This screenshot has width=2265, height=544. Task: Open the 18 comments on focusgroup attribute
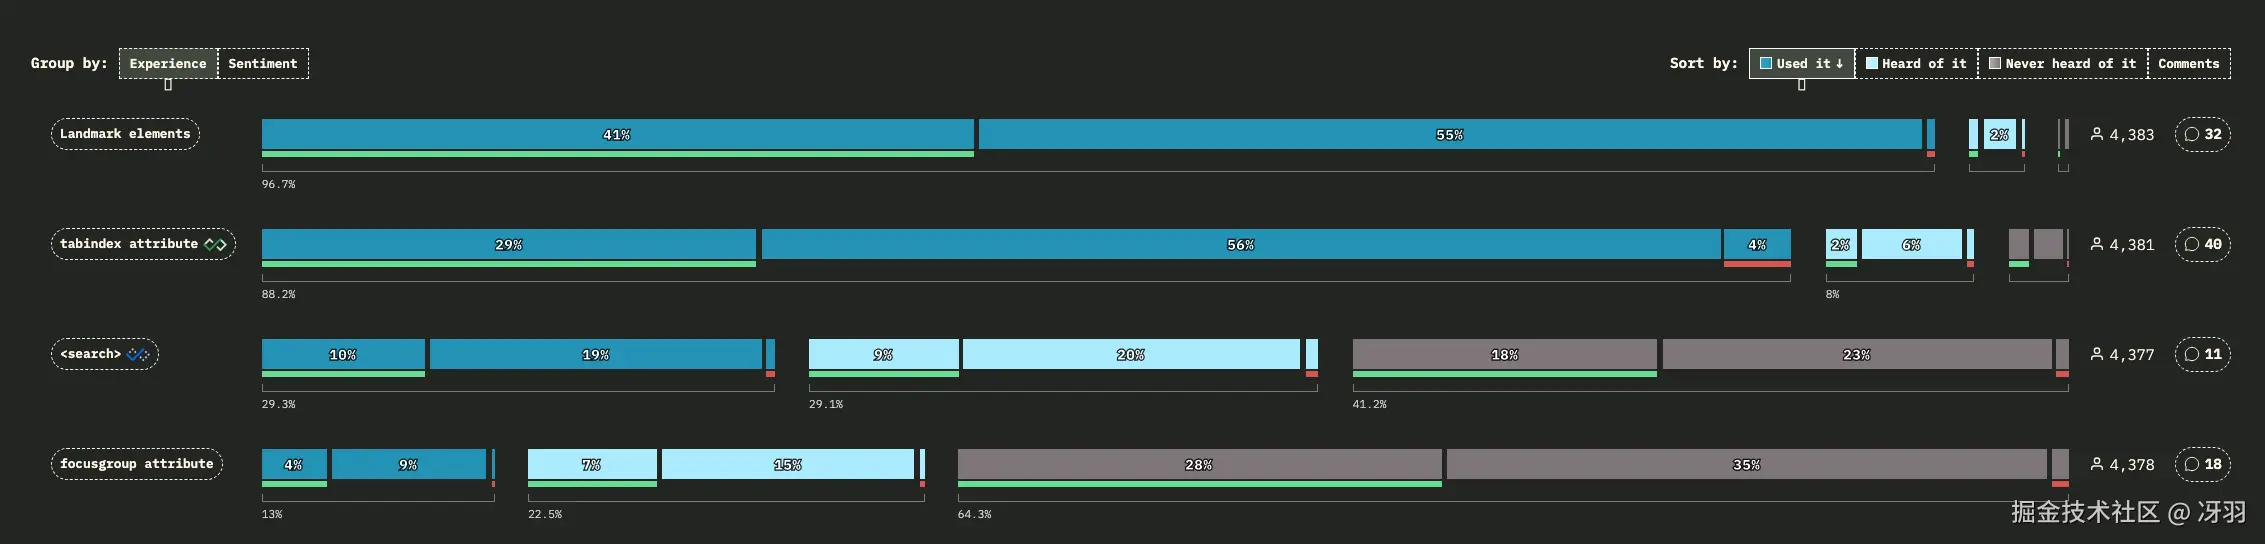[2202, 464]
